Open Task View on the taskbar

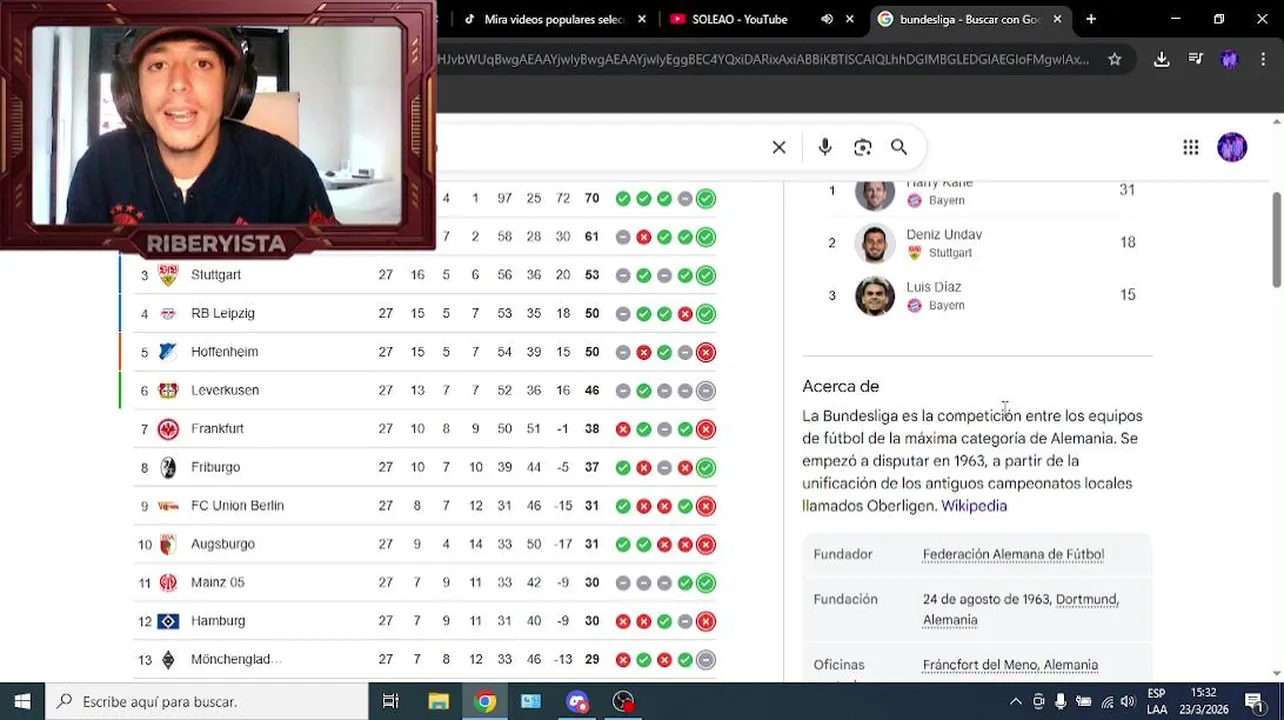coord(391,702)
